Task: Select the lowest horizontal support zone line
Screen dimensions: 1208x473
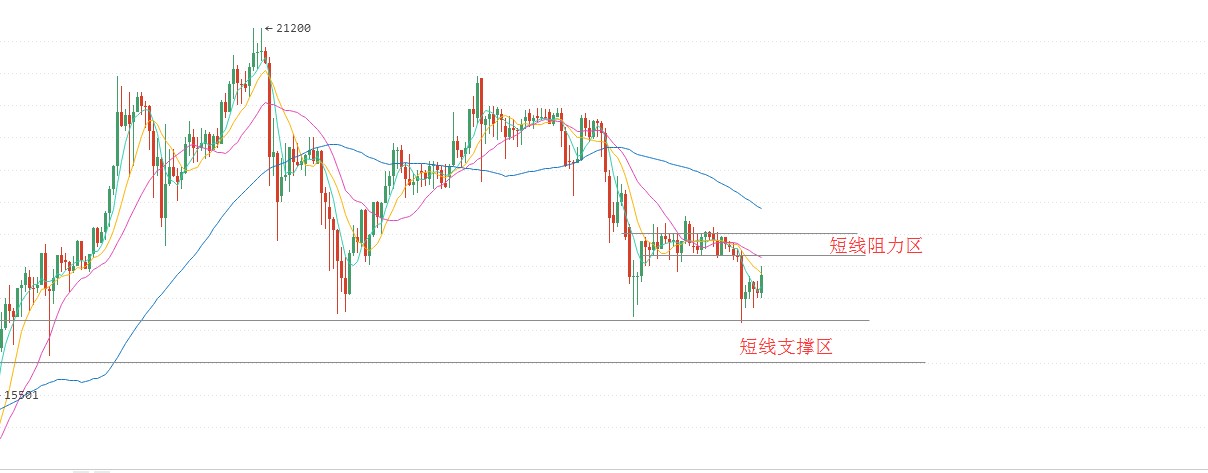Action: [463, 362]
